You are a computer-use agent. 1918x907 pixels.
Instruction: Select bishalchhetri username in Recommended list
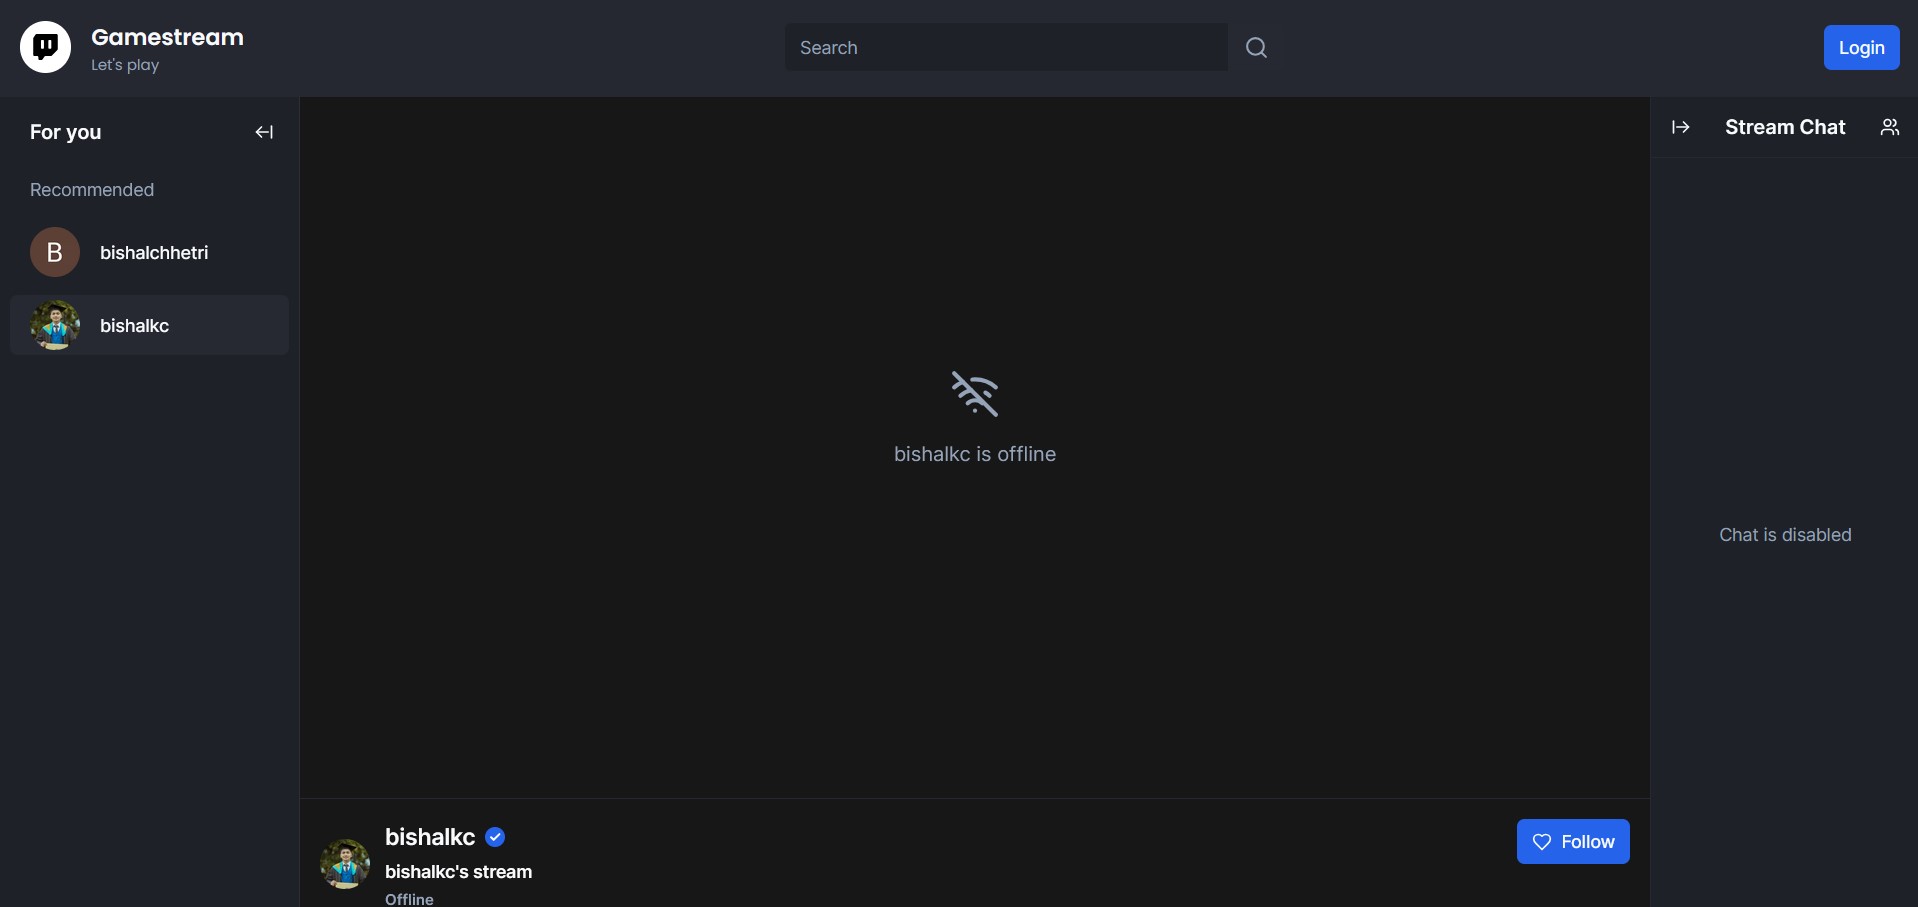pos(154,253)
